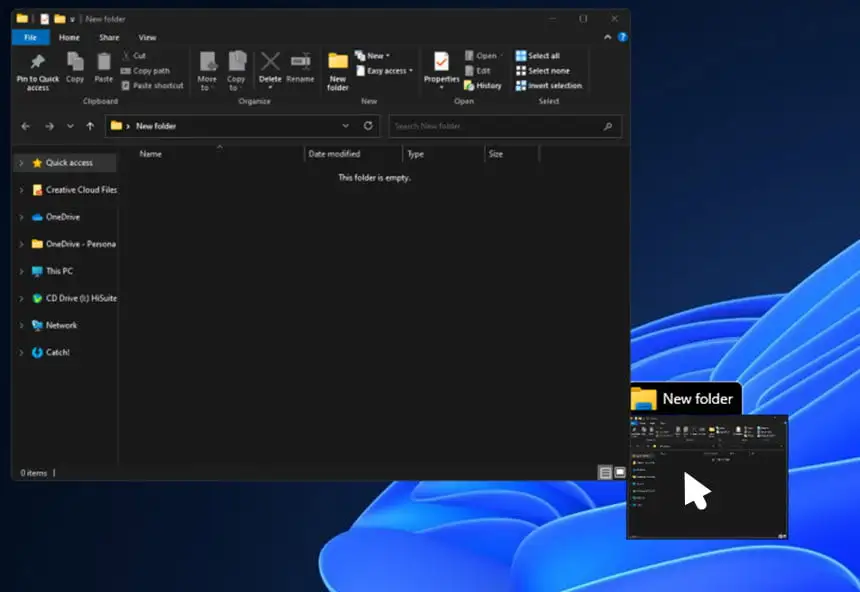Screen dimensions: 860x592
Task: Click the Refresh button beside address bar
Action: [368, 126]
